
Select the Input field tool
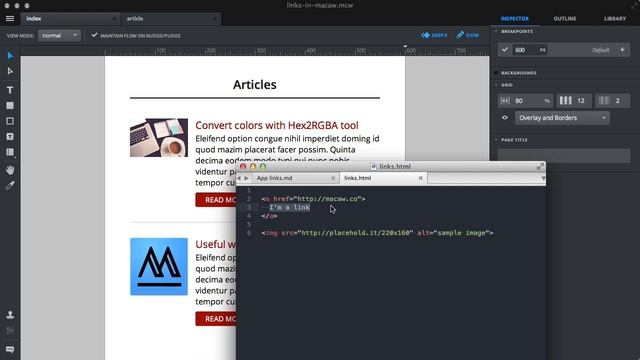10,137
